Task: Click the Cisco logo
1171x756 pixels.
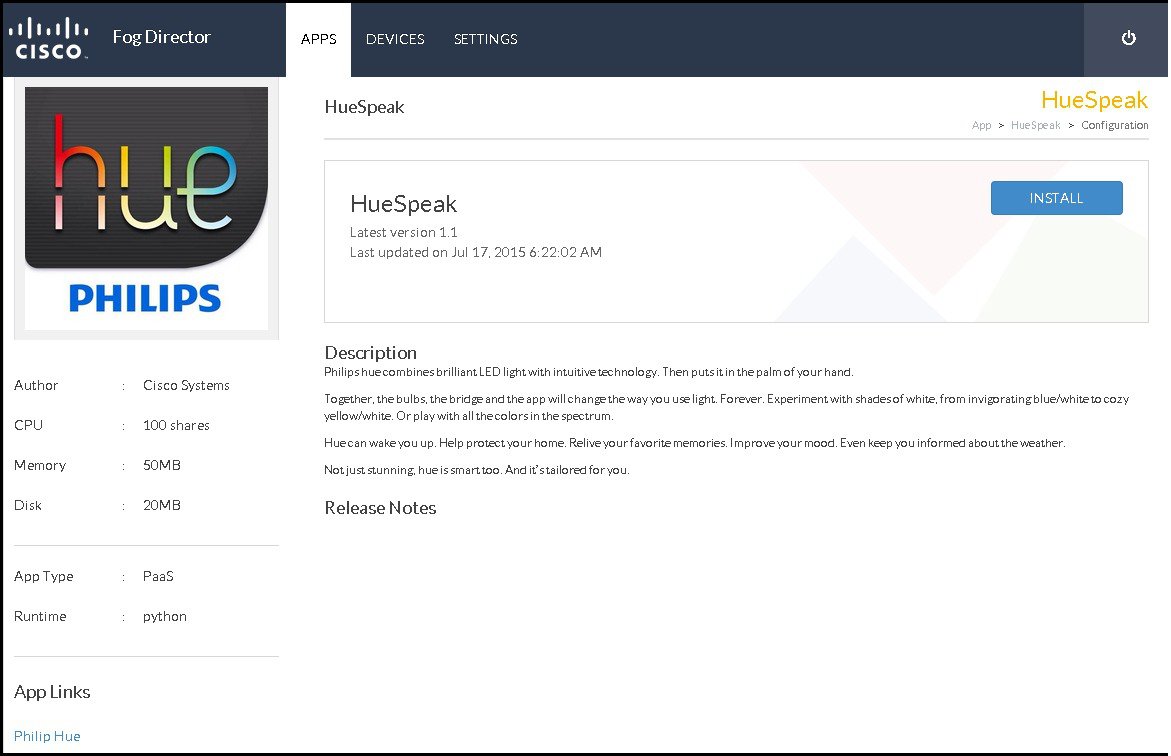Action: tap(49, 38)
